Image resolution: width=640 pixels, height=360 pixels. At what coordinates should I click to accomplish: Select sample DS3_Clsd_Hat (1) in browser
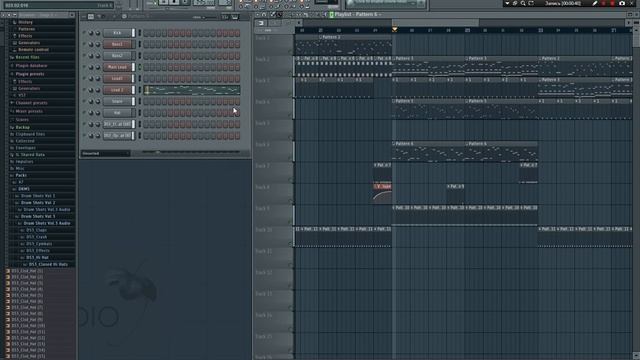click(27, 271)
